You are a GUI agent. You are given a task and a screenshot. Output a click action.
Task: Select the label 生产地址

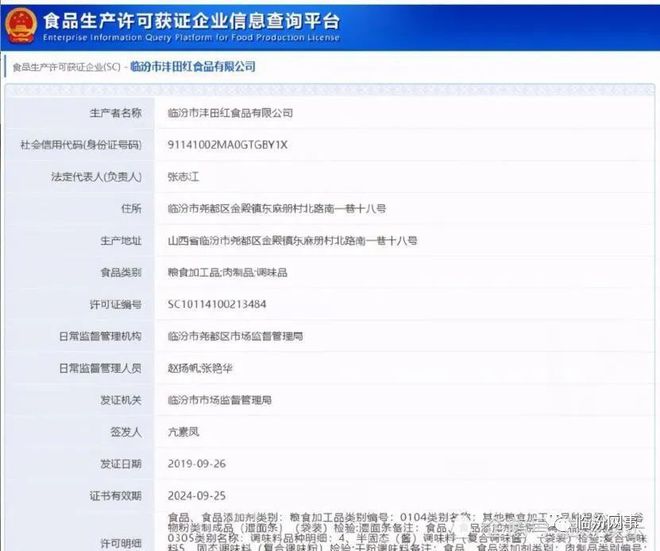pos(121,241)
